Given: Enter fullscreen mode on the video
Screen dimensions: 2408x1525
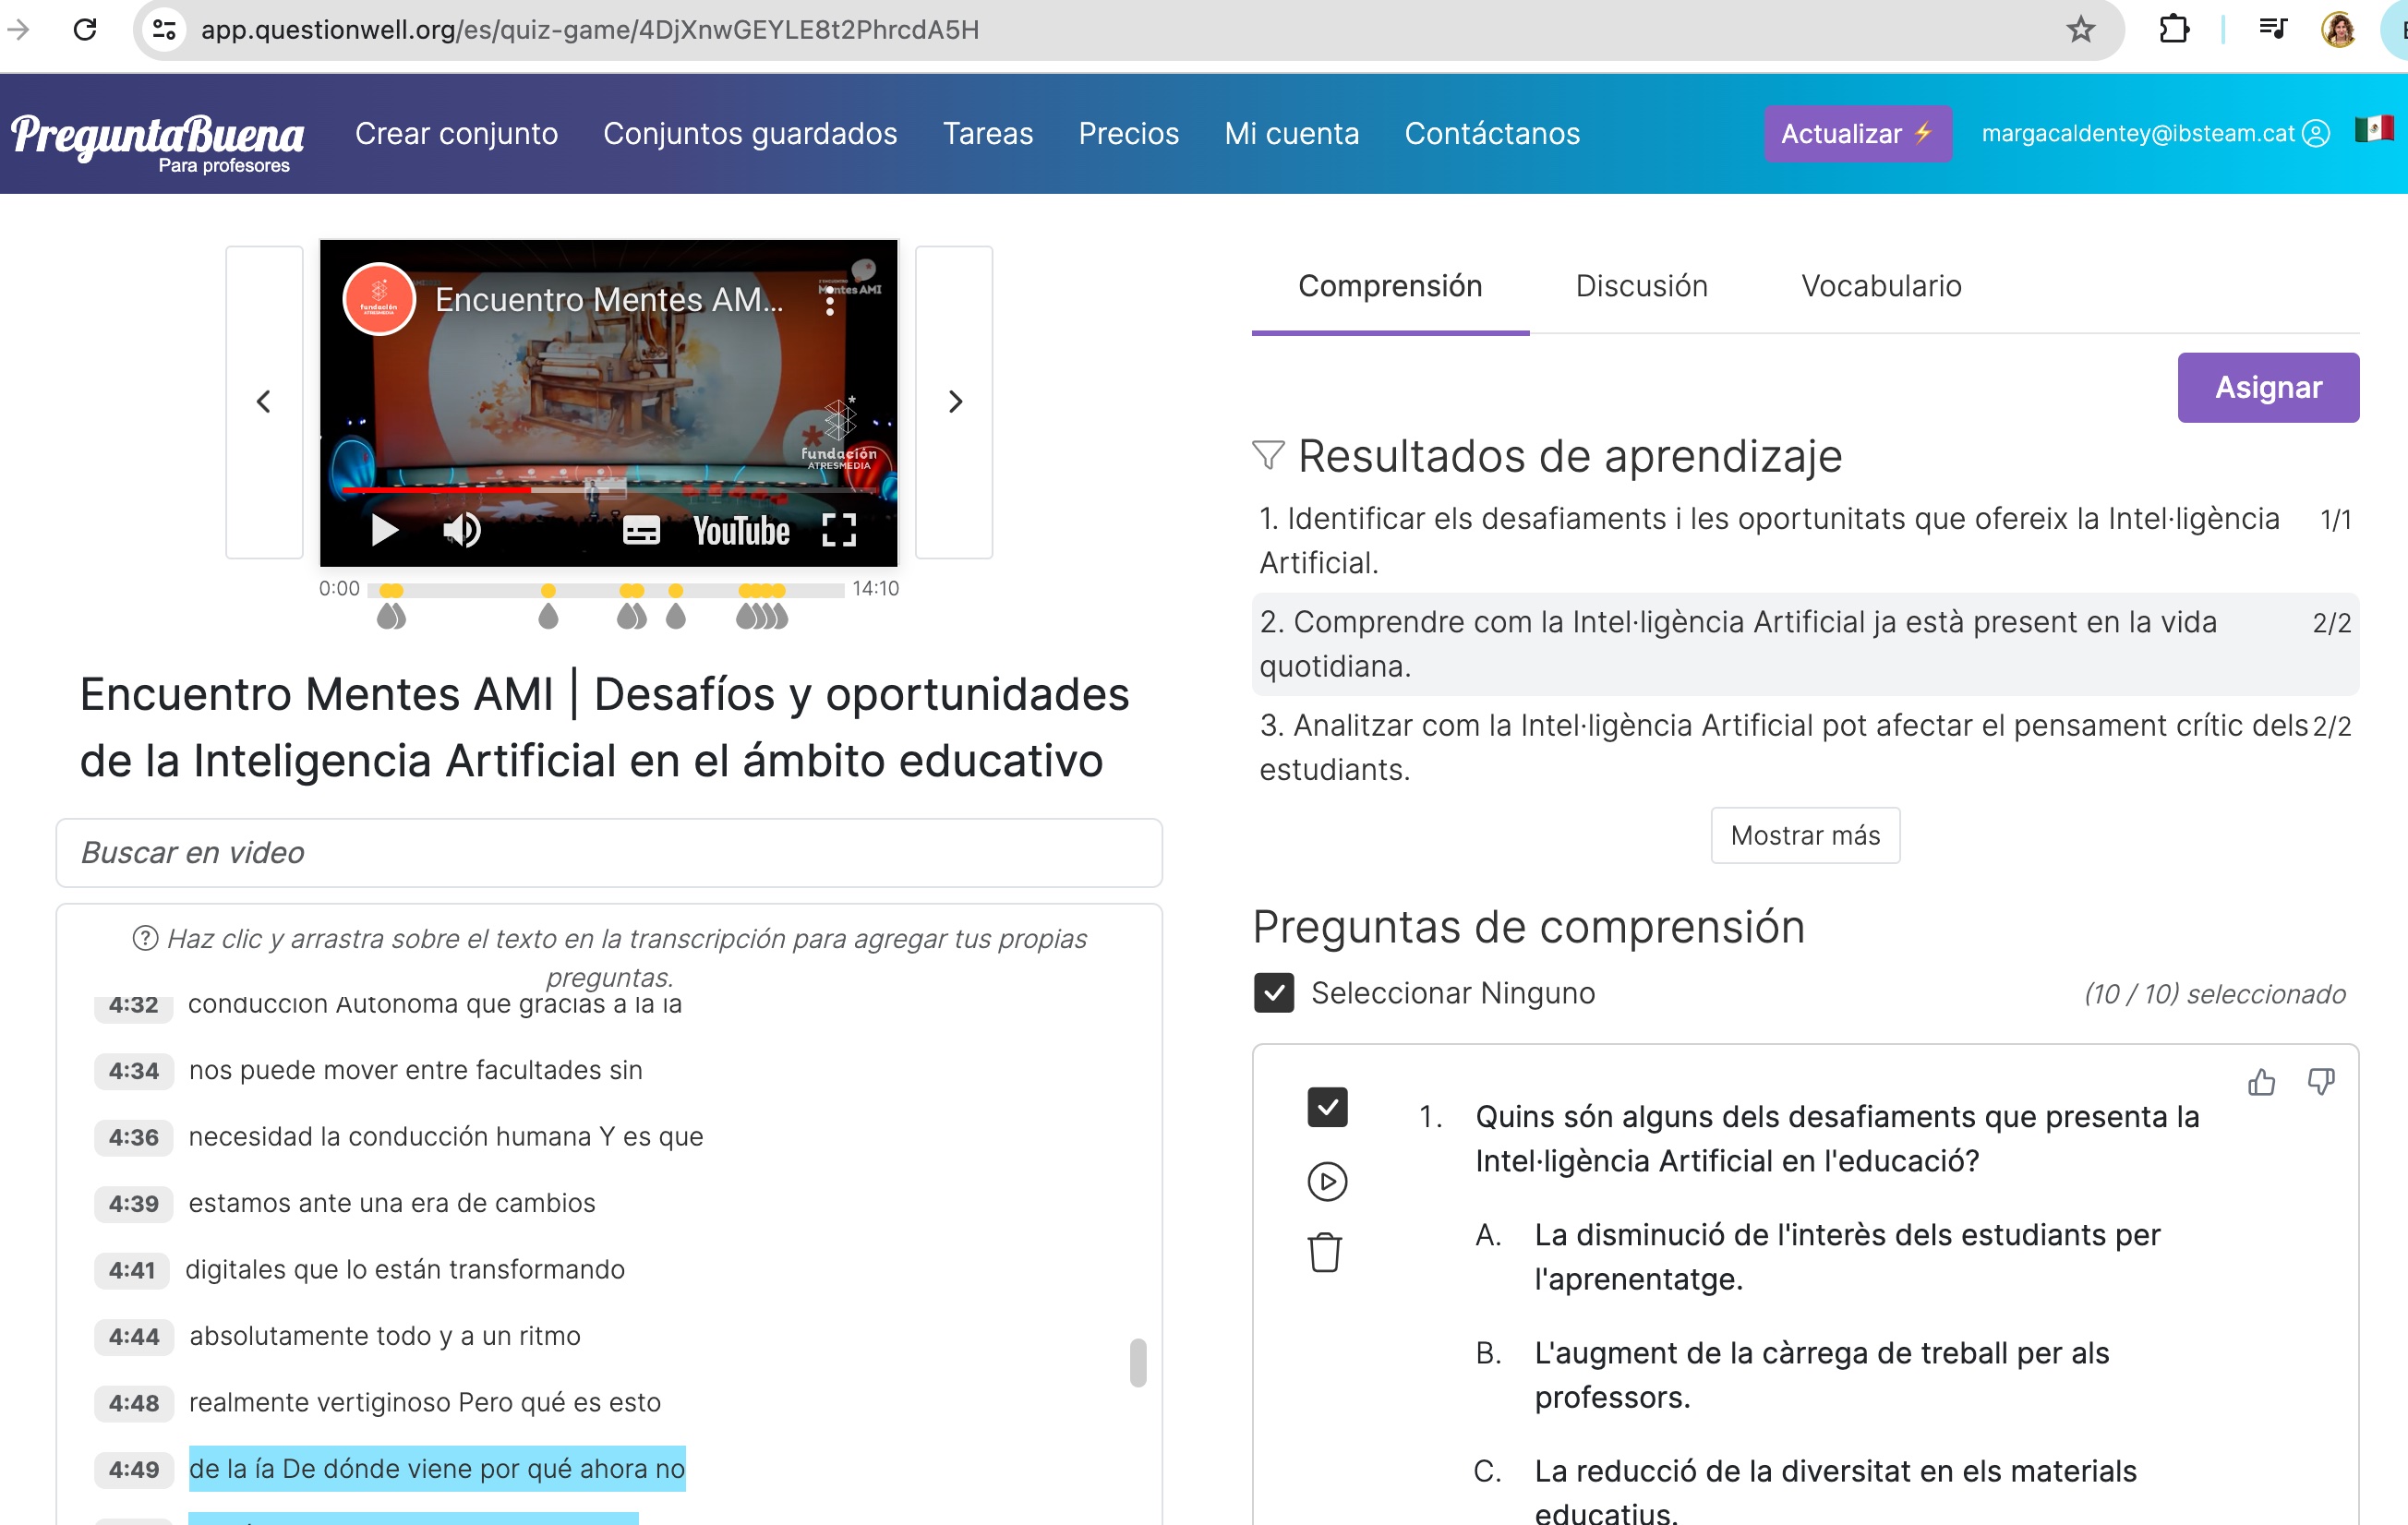Looking at the screenshot, I should [840, 531].
